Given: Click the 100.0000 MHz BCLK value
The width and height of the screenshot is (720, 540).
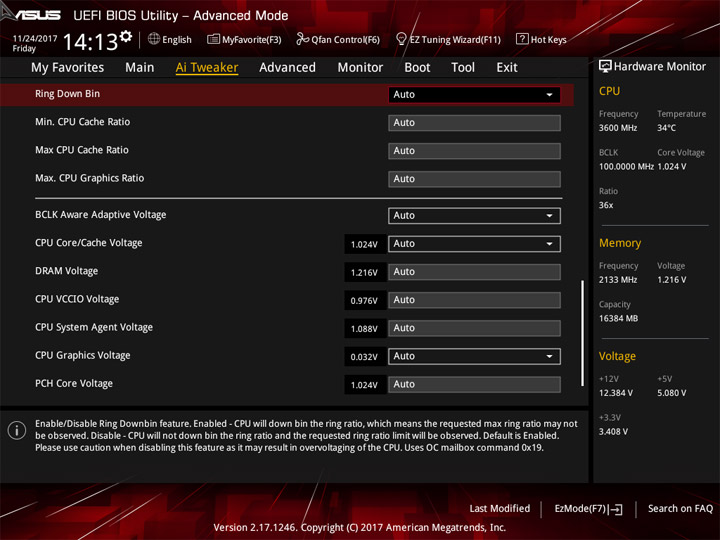Looking at the screenshot, I should 626,167.
